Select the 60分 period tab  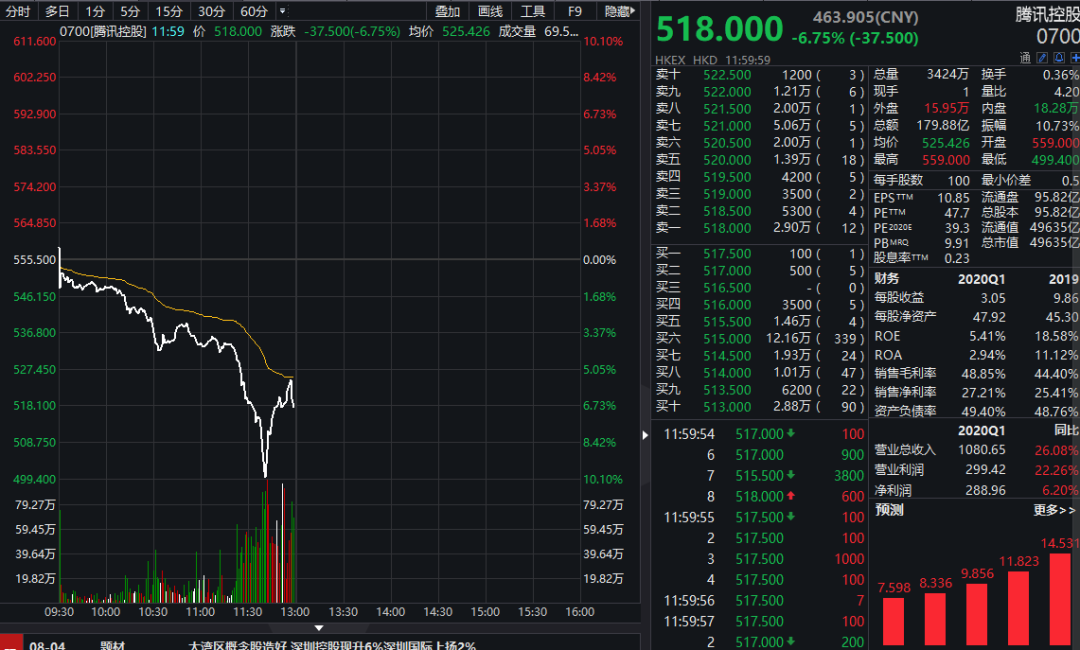point(254,12)
